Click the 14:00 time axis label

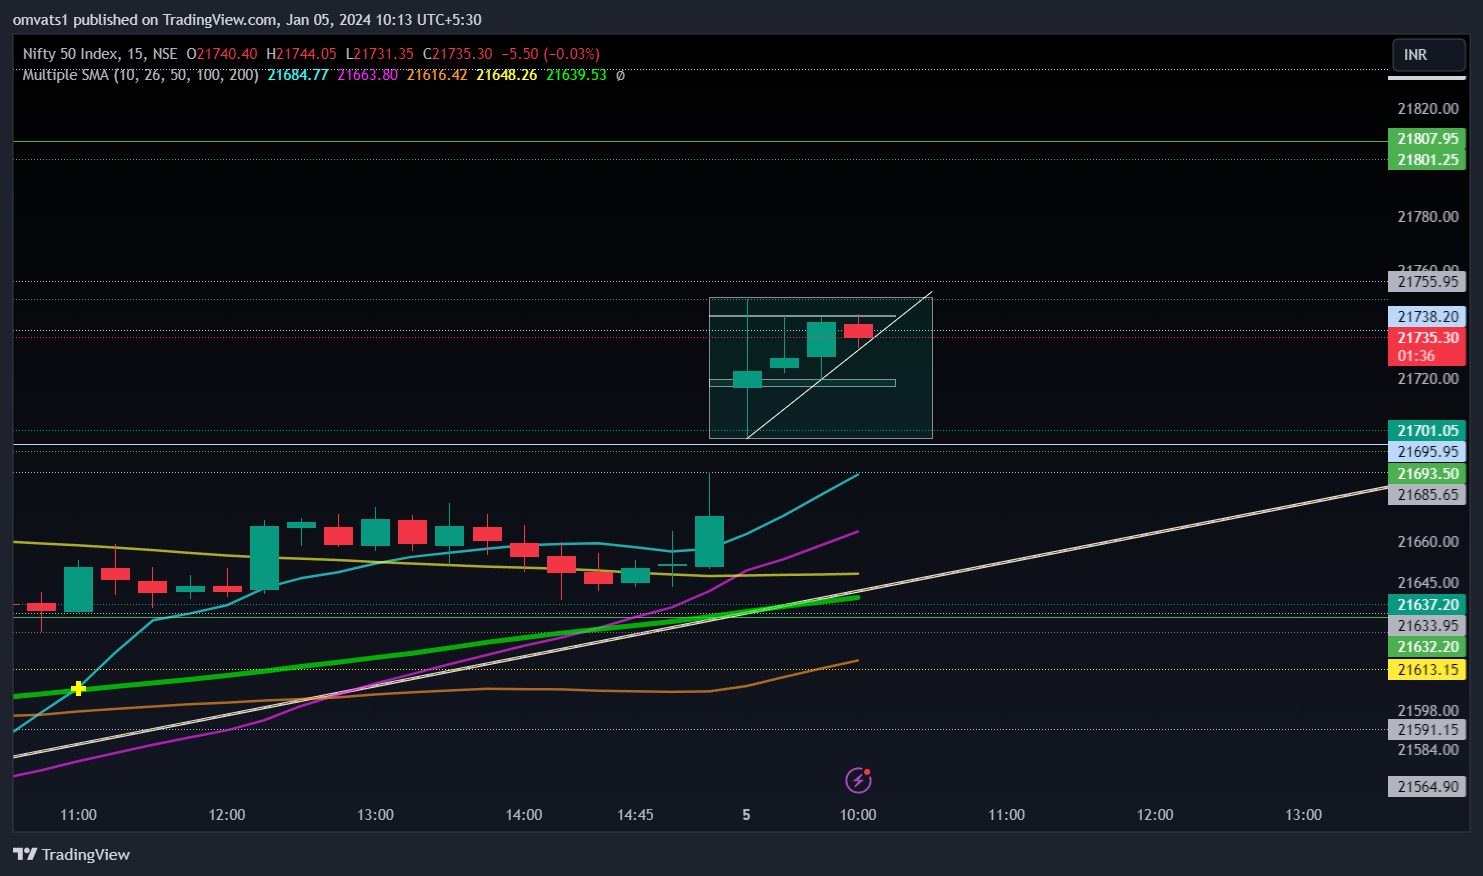point(524,815)
